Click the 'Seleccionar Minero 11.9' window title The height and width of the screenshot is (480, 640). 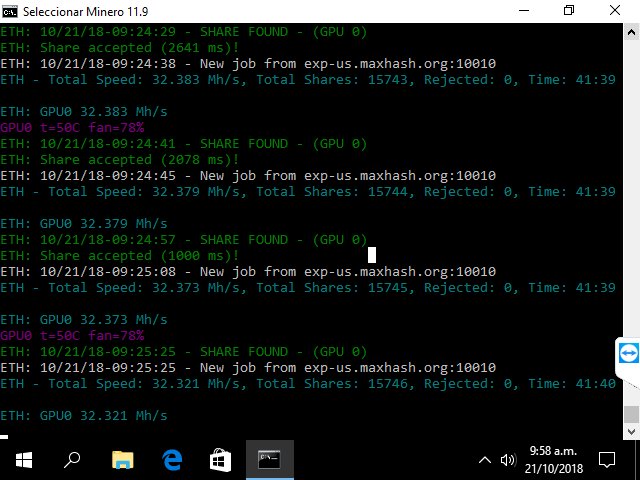pos(85,12)
